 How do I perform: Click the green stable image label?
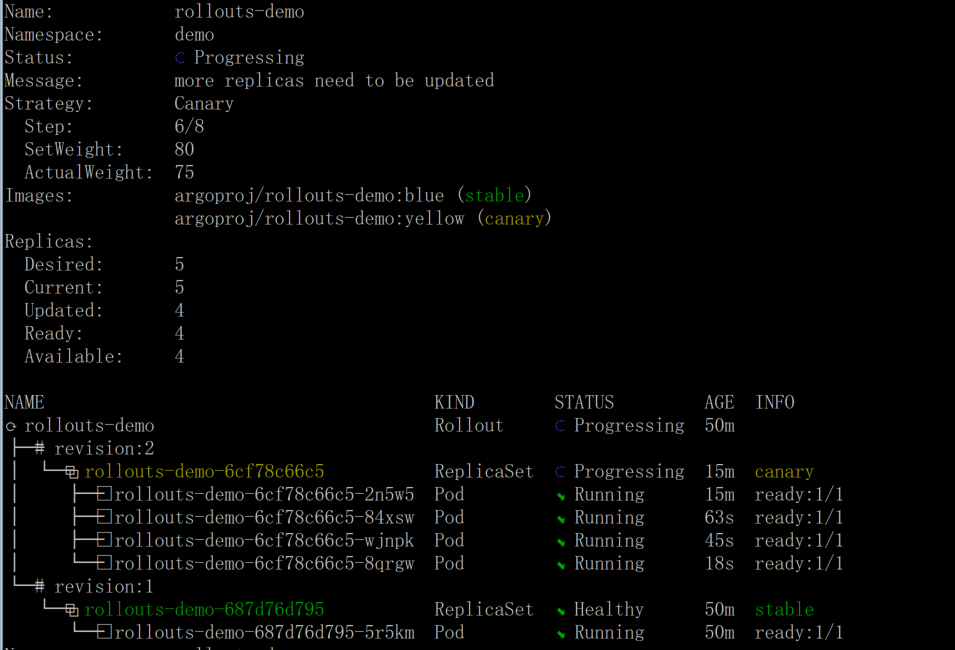[495, 196]
